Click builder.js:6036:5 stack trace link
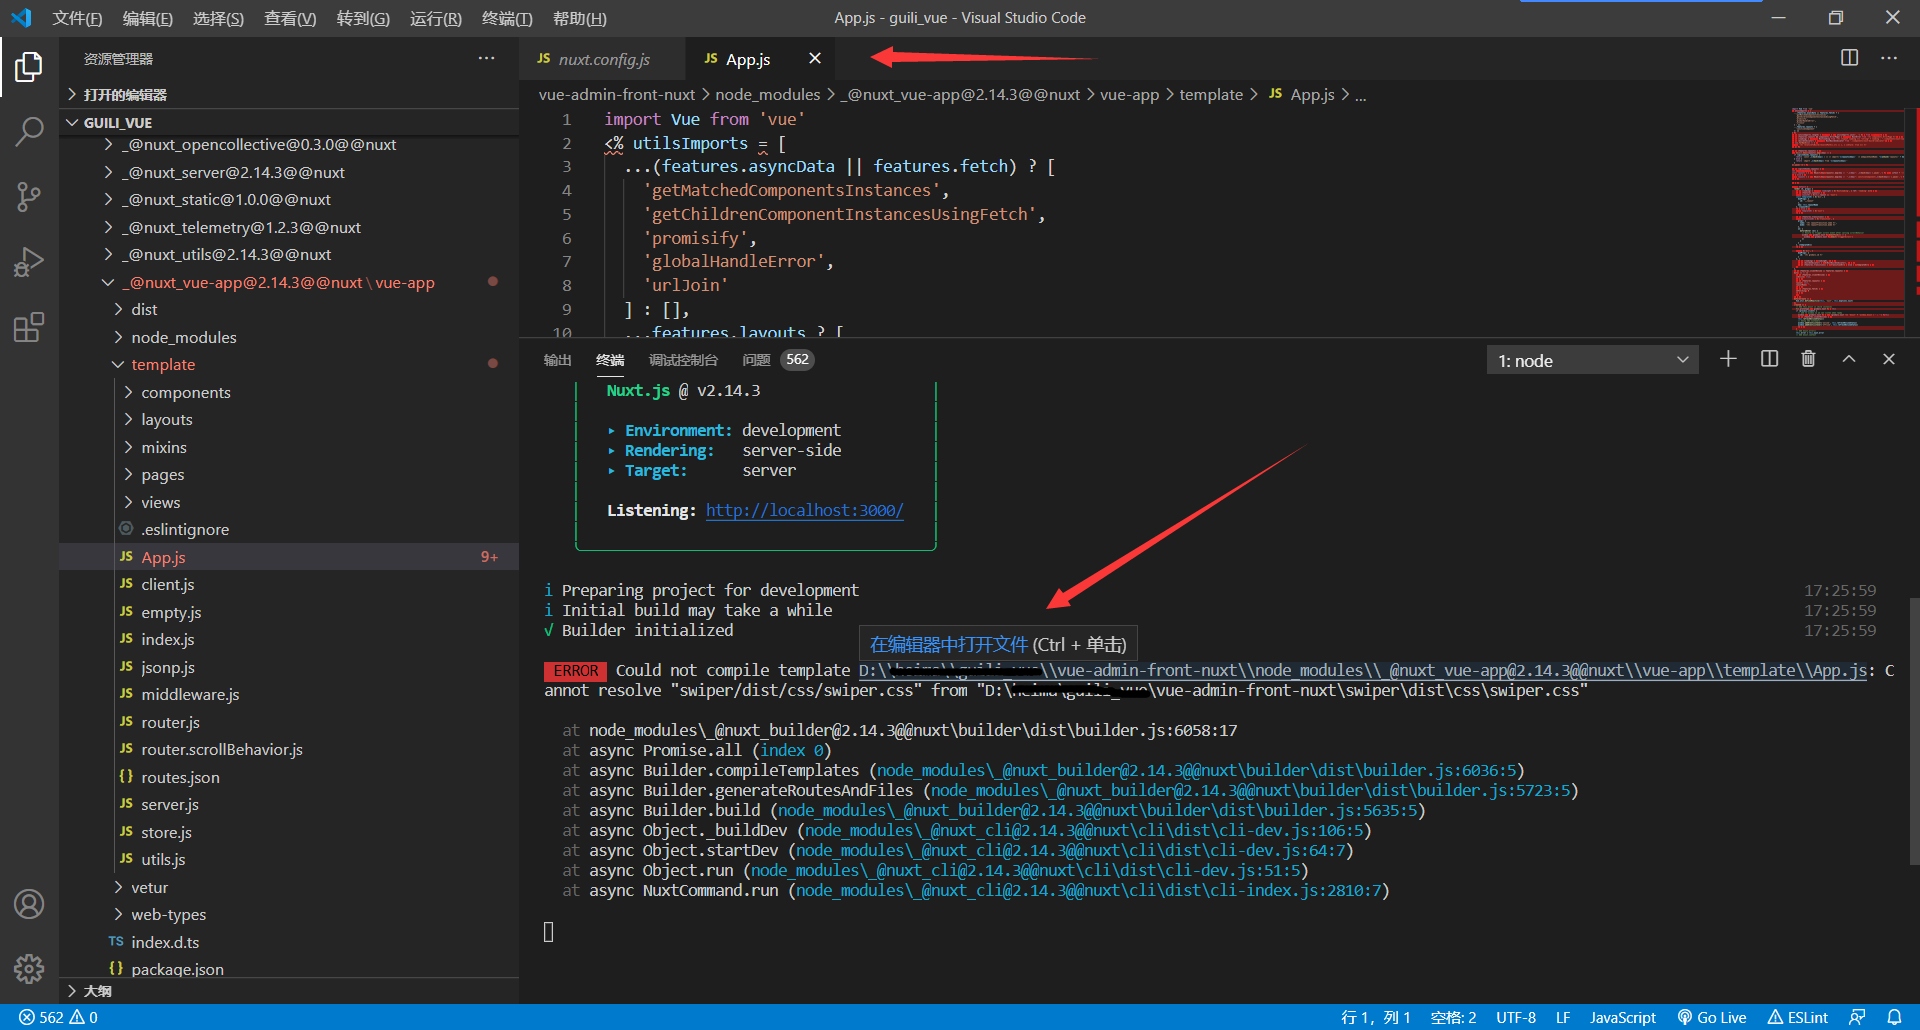Screen dimensions: 1920x1030 (x=1196, y=770)
